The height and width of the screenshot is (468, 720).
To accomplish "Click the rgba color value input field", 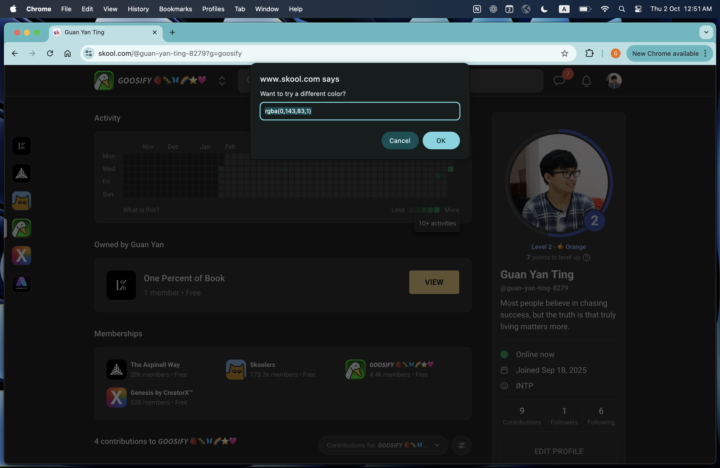I will point(360,111).
